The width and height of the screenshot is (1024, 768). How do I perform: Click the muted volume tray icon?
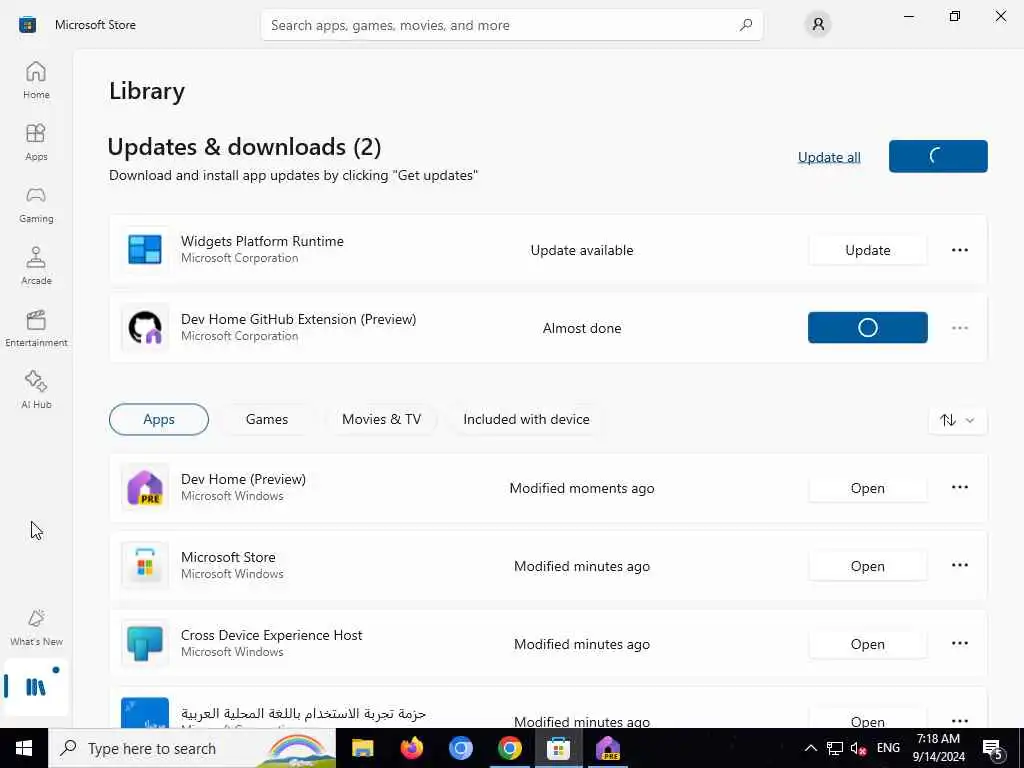pos(857,748)
